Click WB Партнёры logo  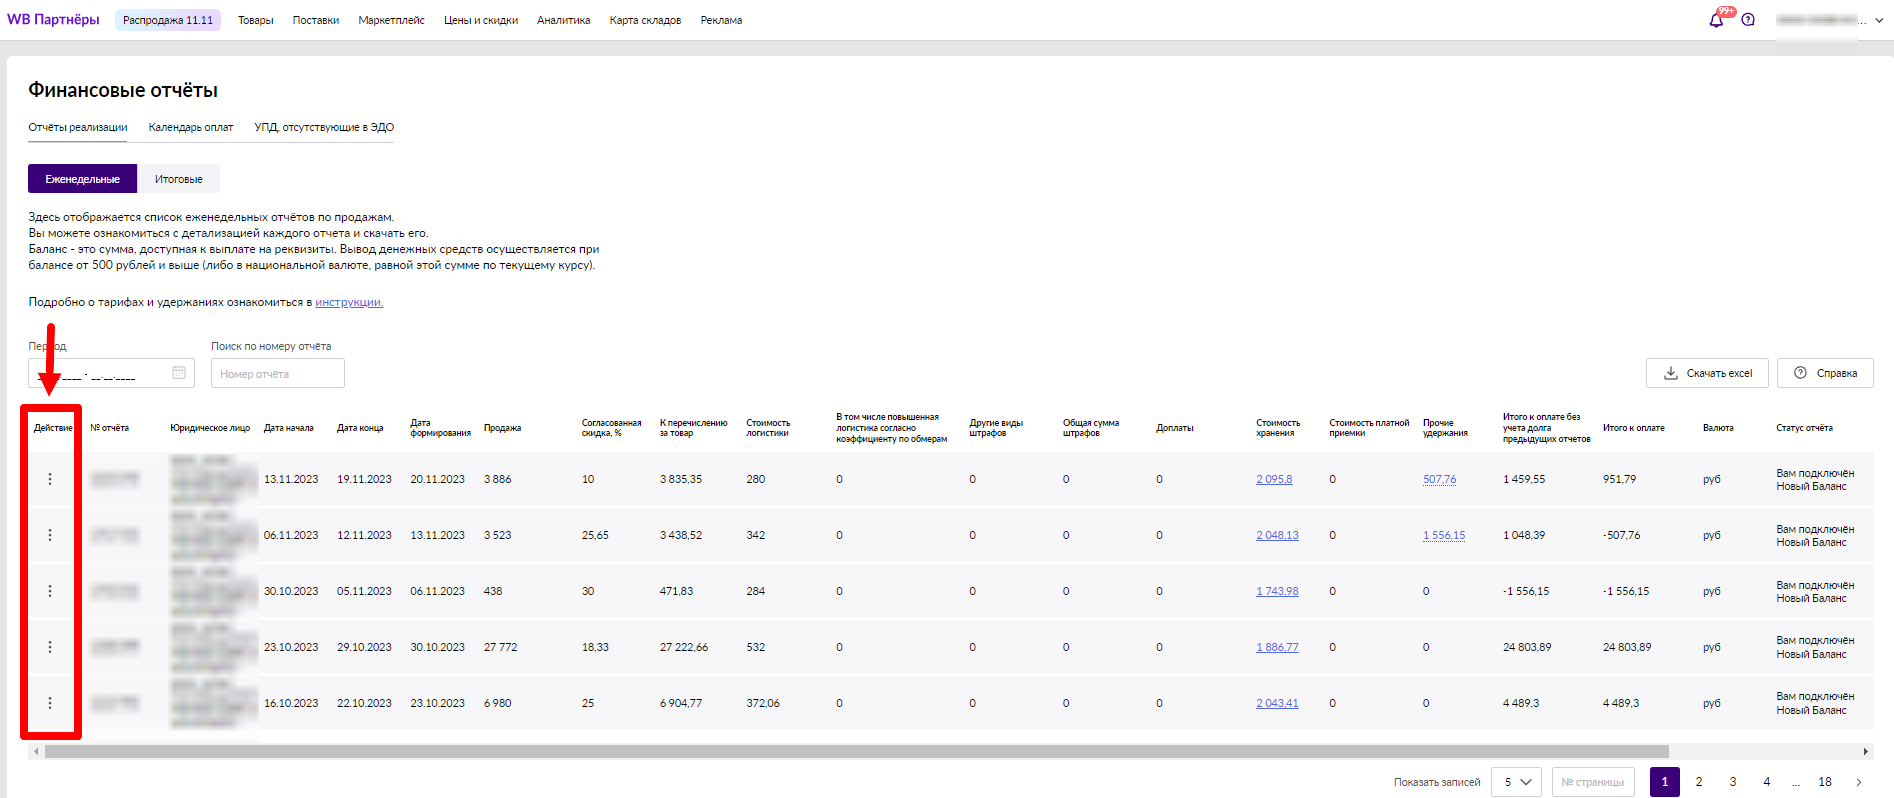click(x=53, y=19)
